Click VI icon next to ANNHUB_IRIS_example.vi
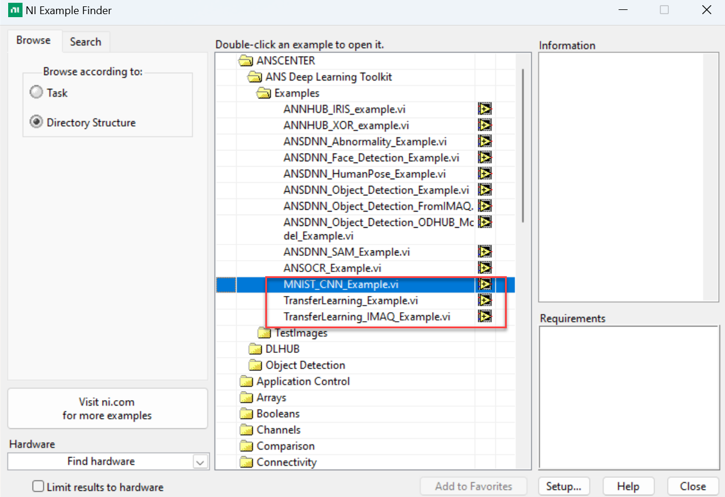Screen dimensions: 725x497 (x=485, y=109)
